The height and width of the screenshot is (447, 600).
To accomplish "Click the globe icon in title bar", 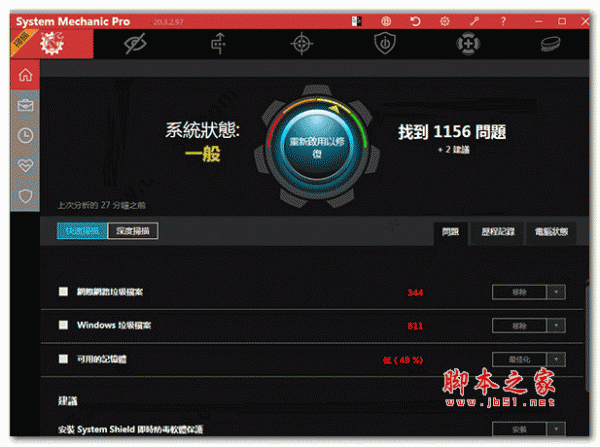I will click(386, 21).
